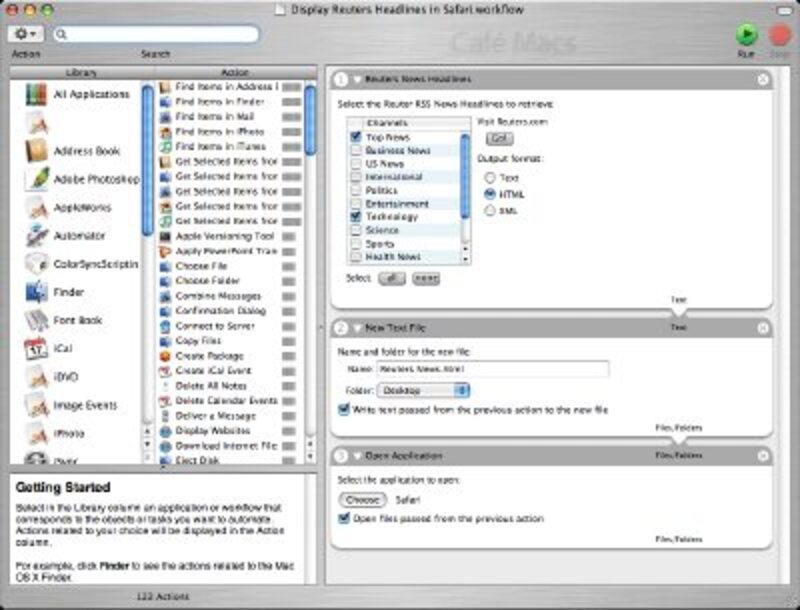
Task: Uncheck Top News channel
Action: [356, 137]
